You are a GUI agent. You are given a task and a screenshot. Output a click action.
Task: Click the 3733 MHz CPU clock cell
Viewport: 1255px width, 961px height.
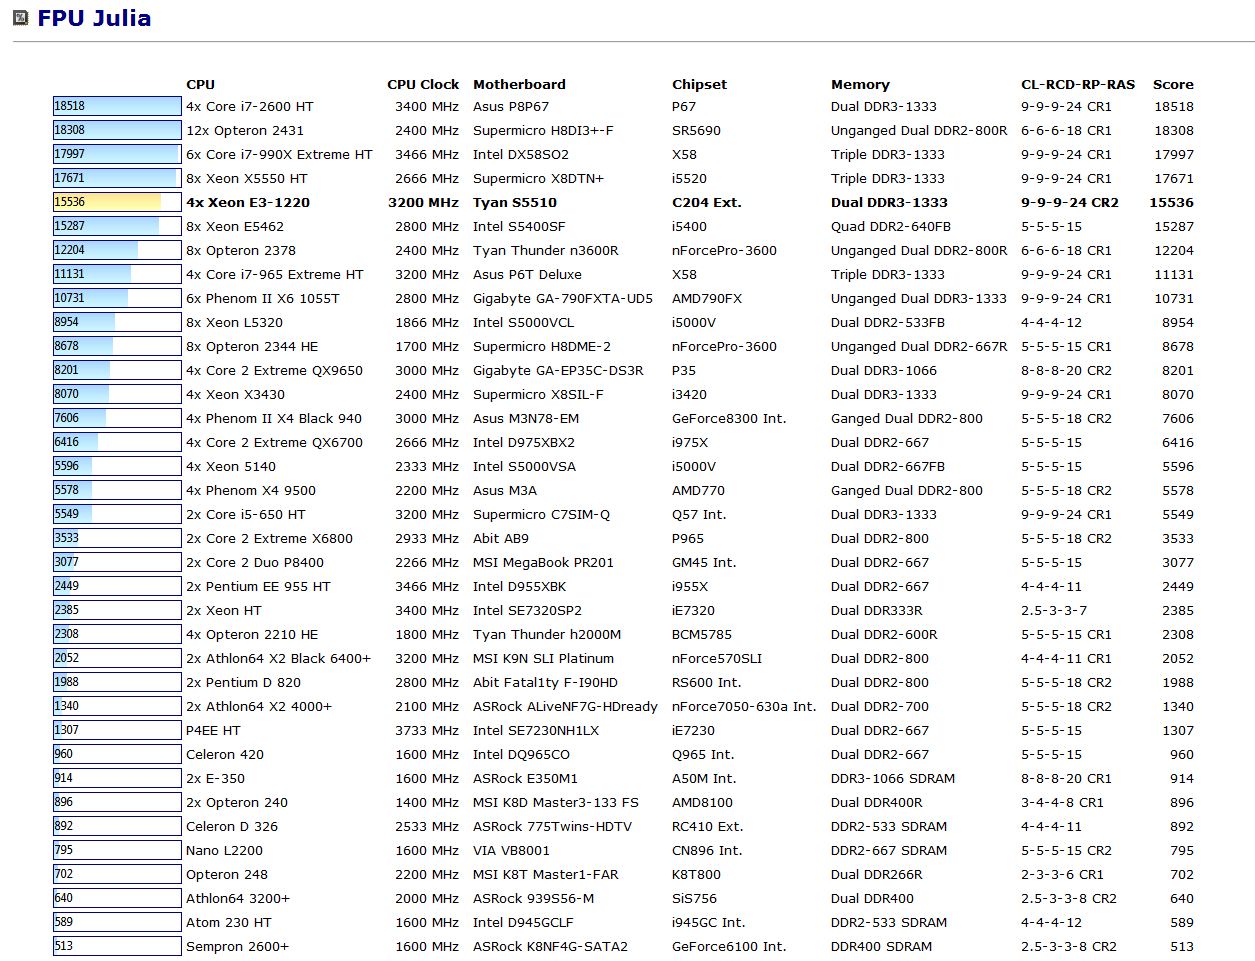[427, 730]
